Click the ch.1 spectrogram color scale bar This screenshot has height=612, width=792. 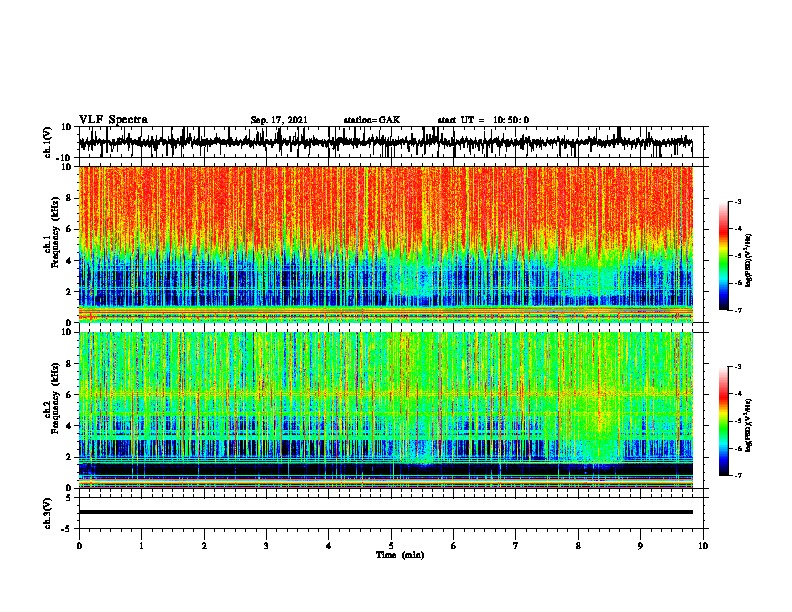(x=724, y=256)
